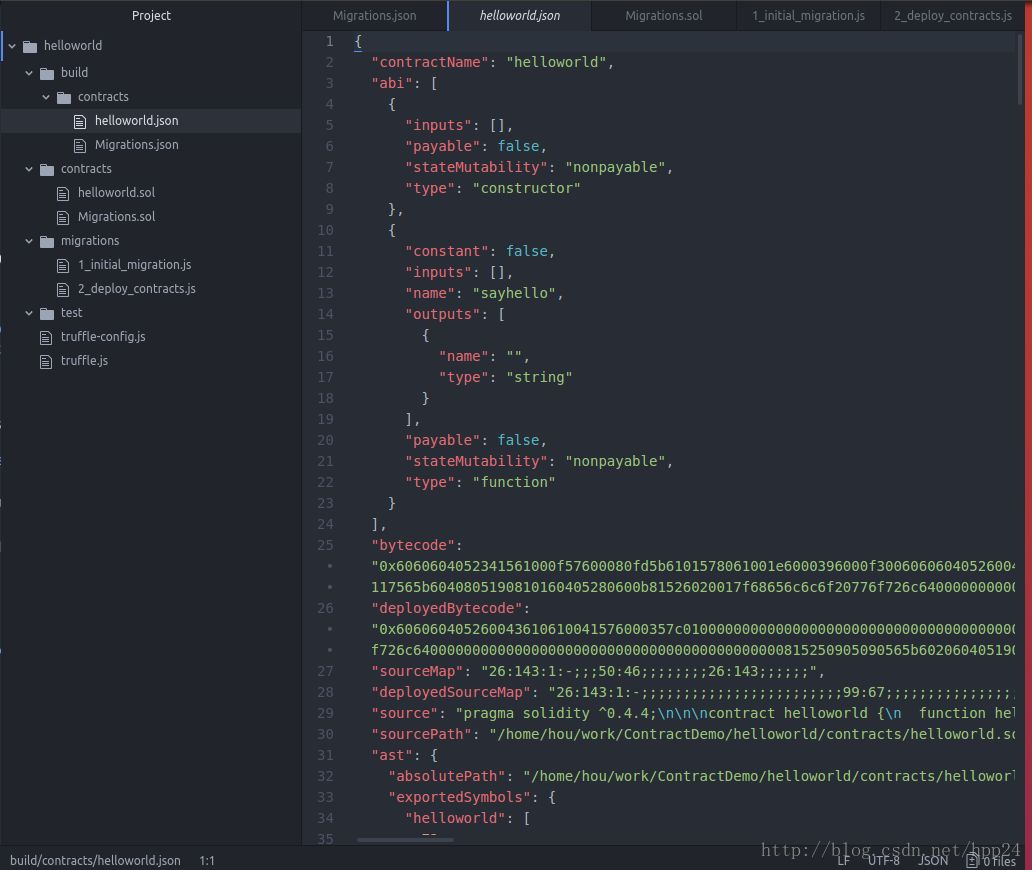Click the truffle-config.js file icon
This screenshot has width=1032, height=870.
(x=45, y=338)
